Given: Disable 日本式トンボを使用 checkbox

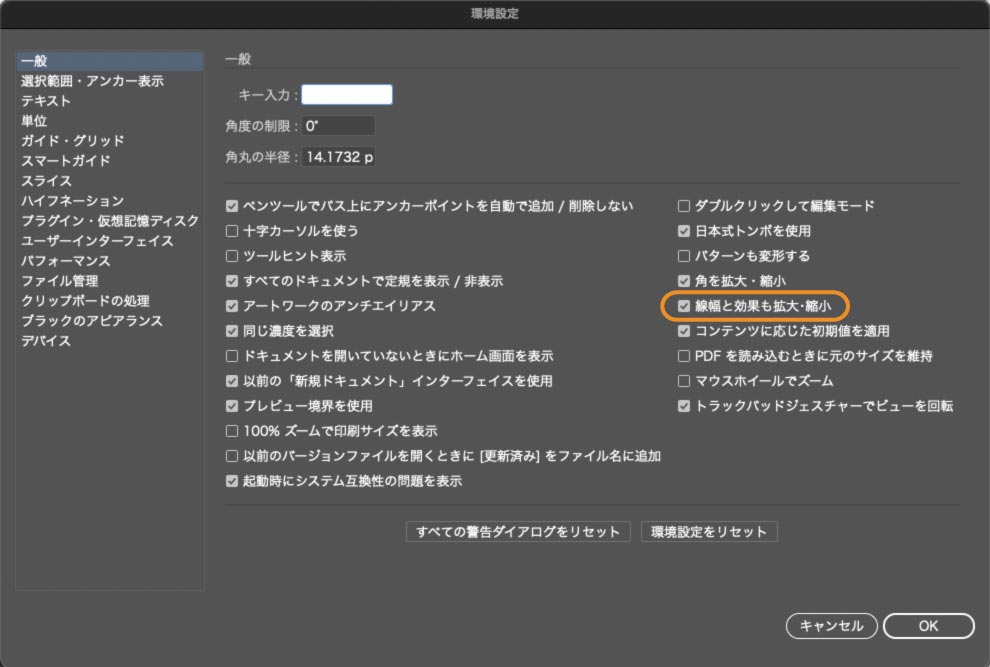Looking at the screenshot, I should [684, 231].
